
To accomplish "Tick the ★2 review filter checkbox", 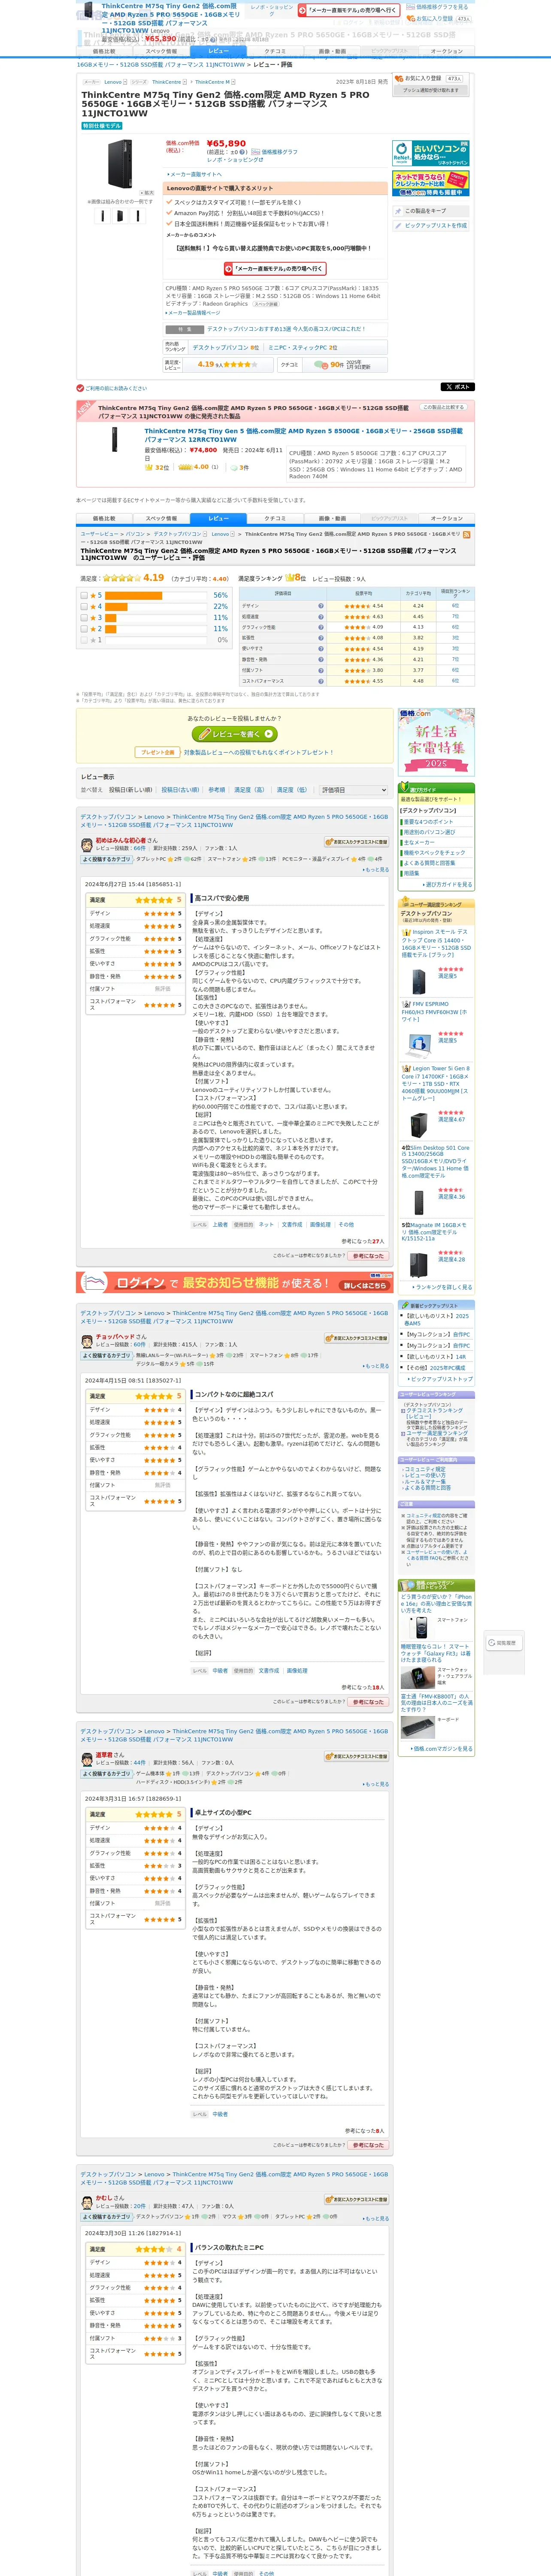I will (84, 629).
